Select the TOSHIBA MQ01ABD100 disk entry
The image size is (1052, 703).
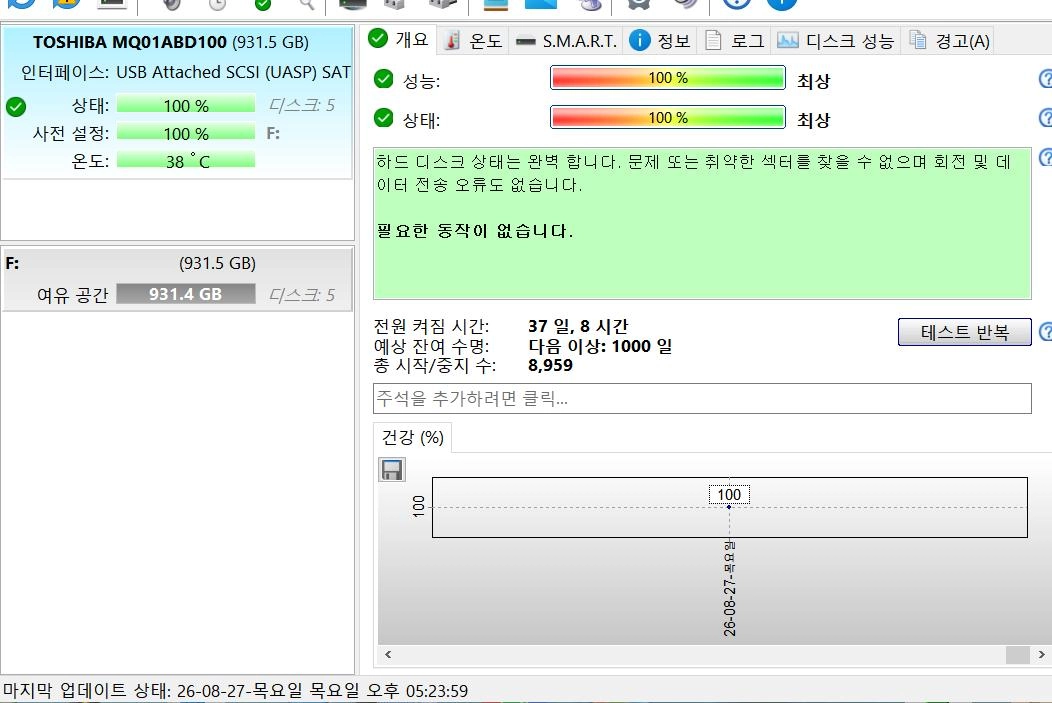click(177, 102)
